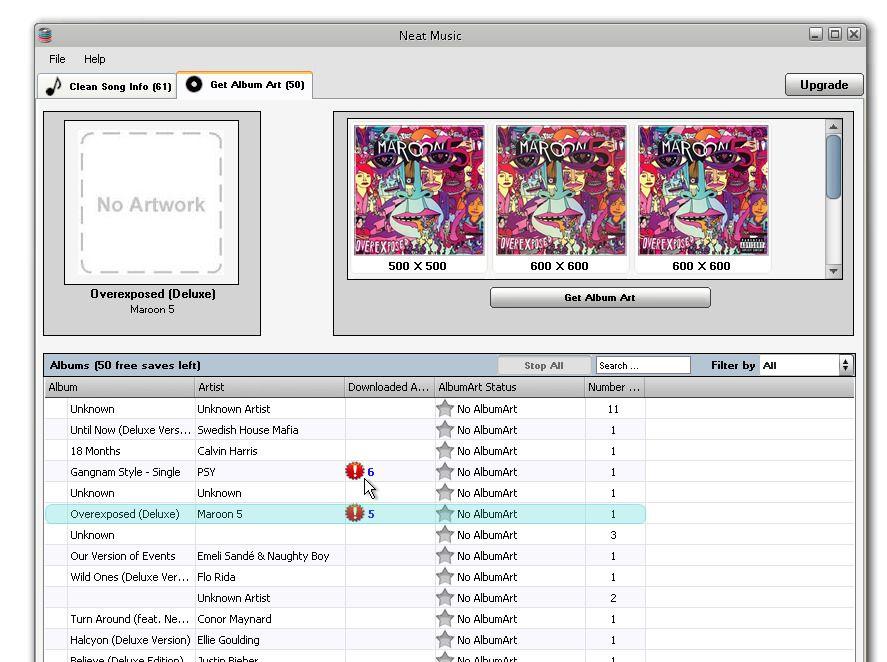887x662 pixels.
Task: Sort by the Artist column header
Action: tap(270, 387)
